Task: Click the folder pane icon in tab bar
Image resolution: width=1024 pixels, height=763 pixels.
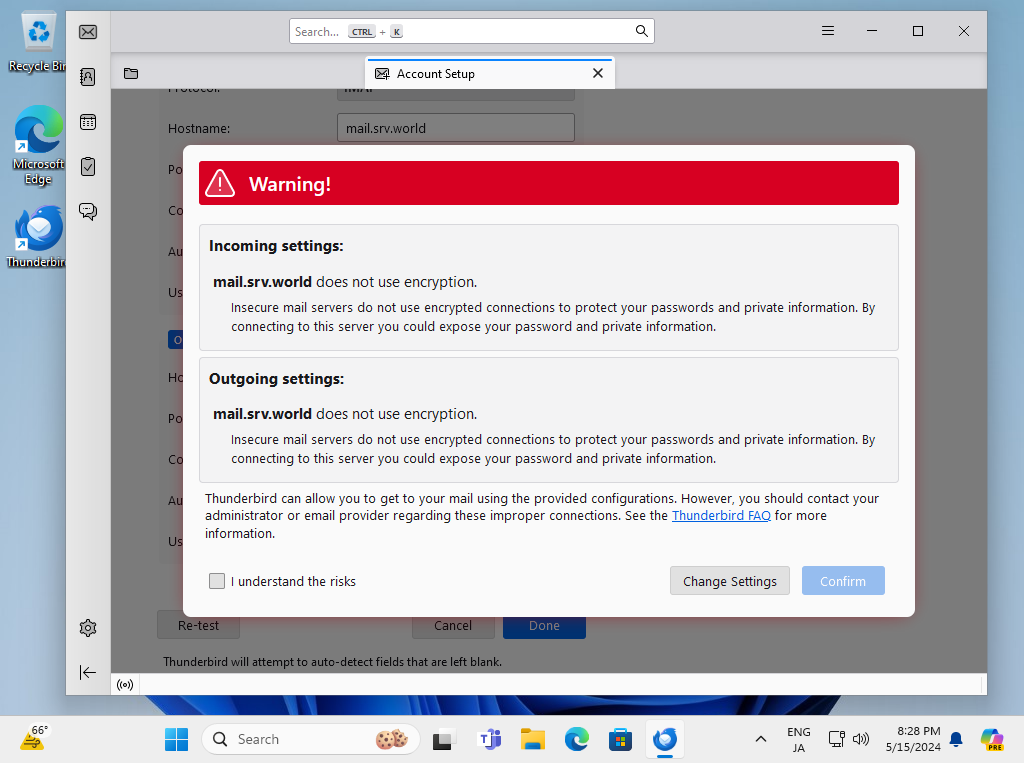Action: [x=131, y=73]
